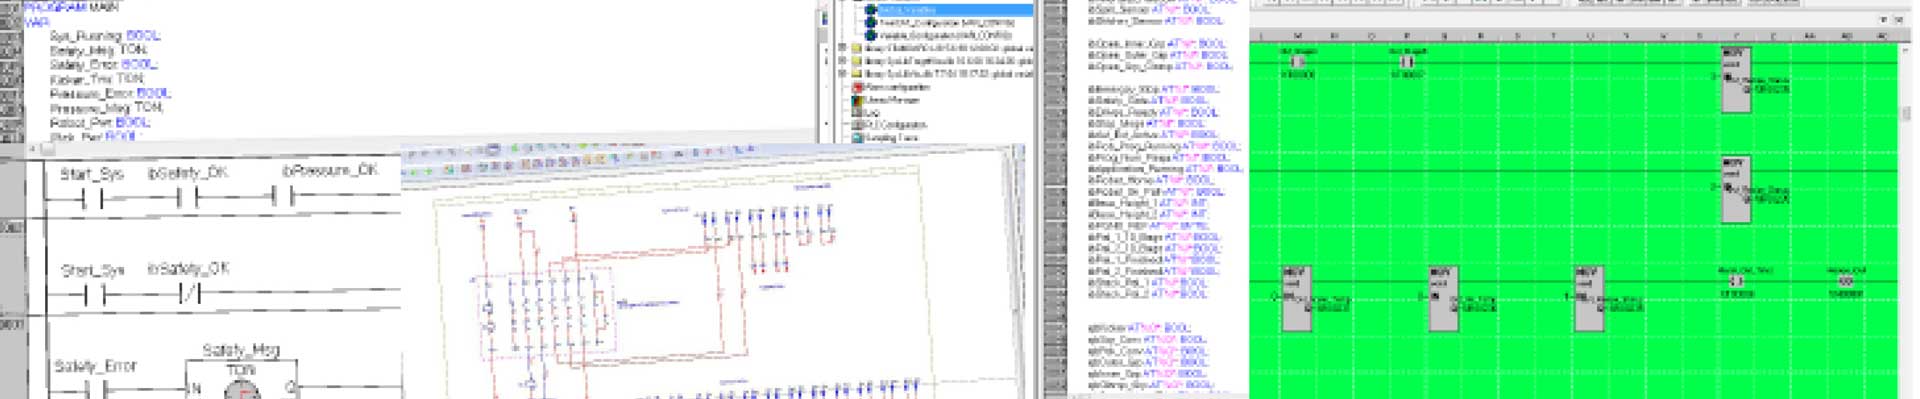Select the Sys_Running BOOL declaration line
This screenshot has width=1920, height=399.
tap(105, 35)
